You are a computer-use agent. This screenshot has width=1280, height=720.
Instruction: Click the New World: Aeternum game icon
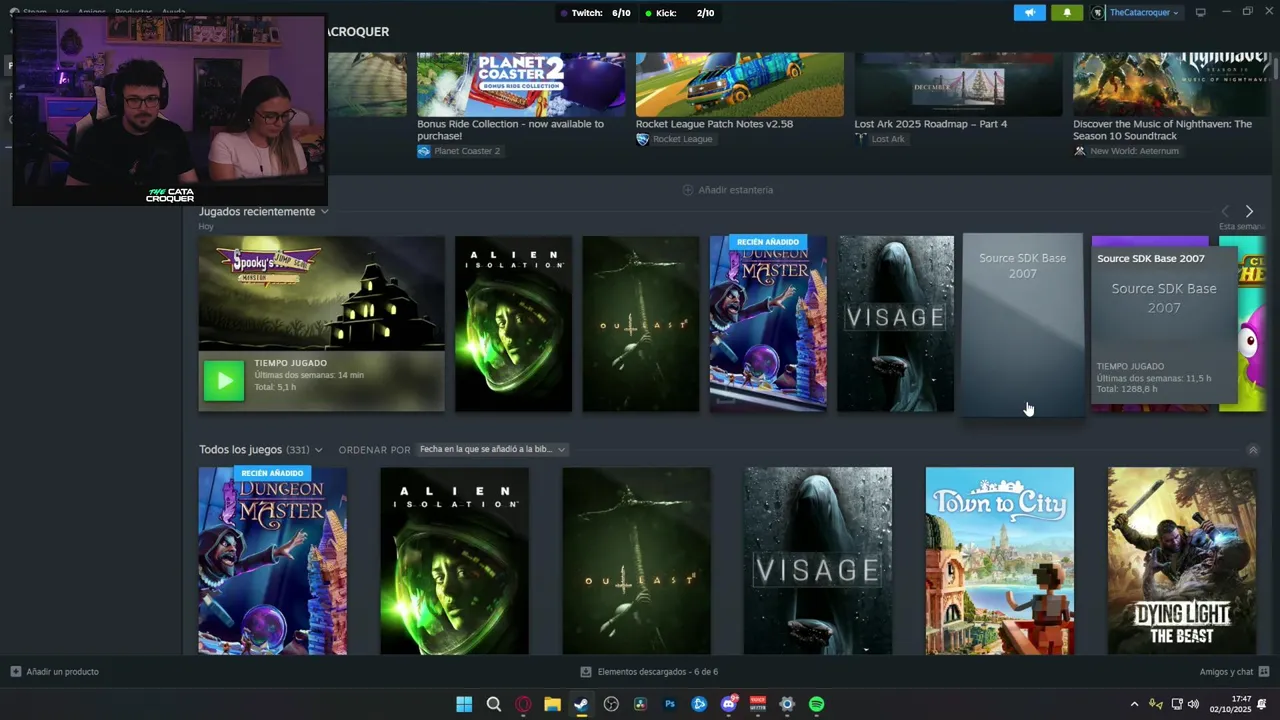[1080, 151]
